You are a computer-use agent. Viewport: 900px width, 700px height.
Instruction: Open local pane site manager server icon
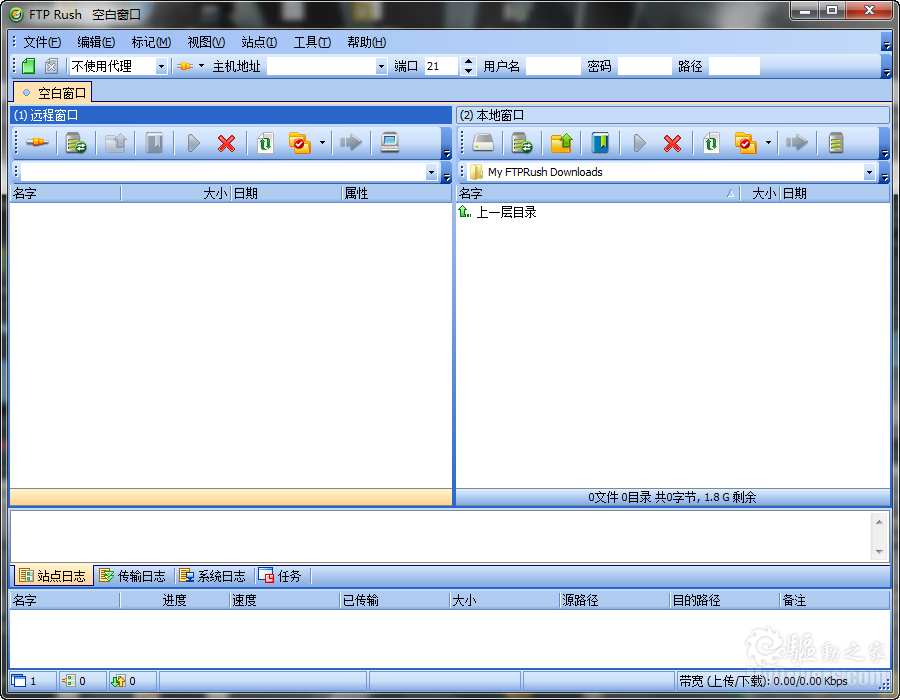coord(522,142)
